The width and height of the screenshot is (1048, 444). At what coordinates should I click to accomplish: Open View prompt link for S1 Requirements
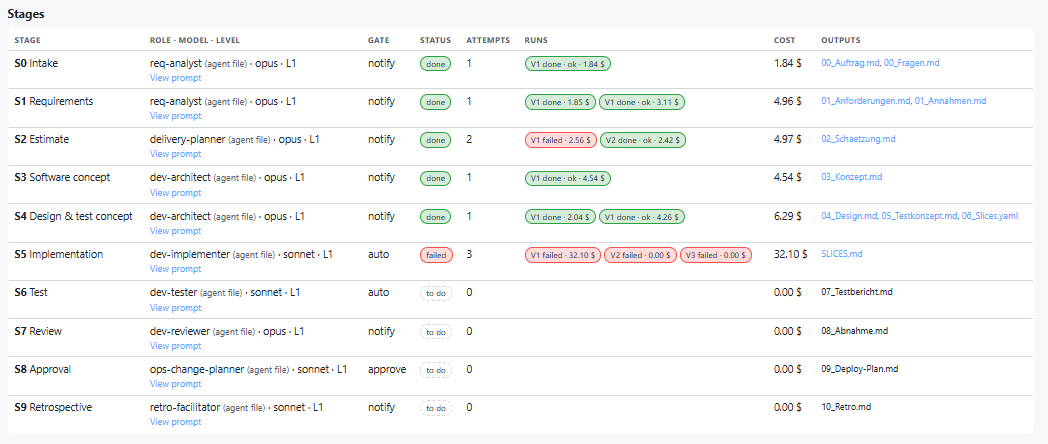tap(175, 116)
